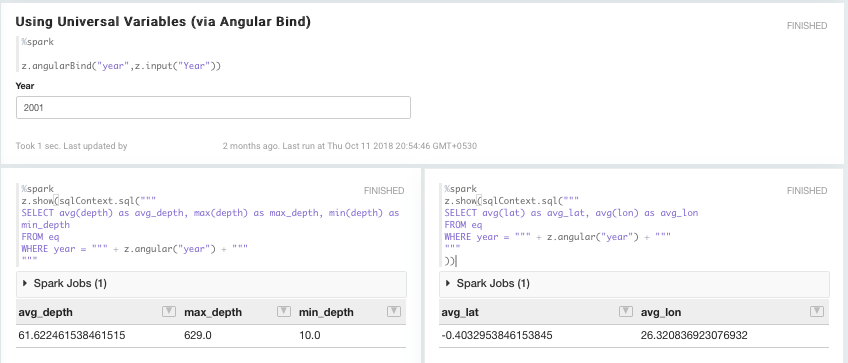The image size is (848, 363).
Task: Click the FROM eq line in depth query
Action: click(x=41, y=236)
